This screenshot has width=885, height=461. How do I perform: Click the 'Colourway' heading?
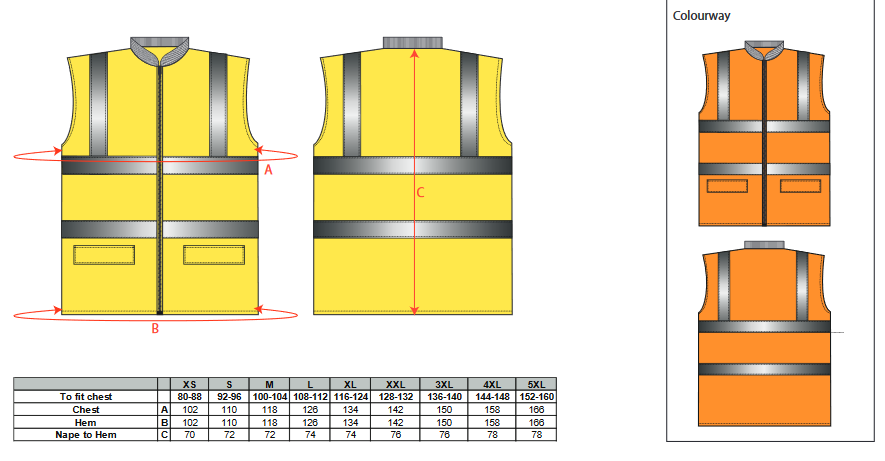click(701, 16)
